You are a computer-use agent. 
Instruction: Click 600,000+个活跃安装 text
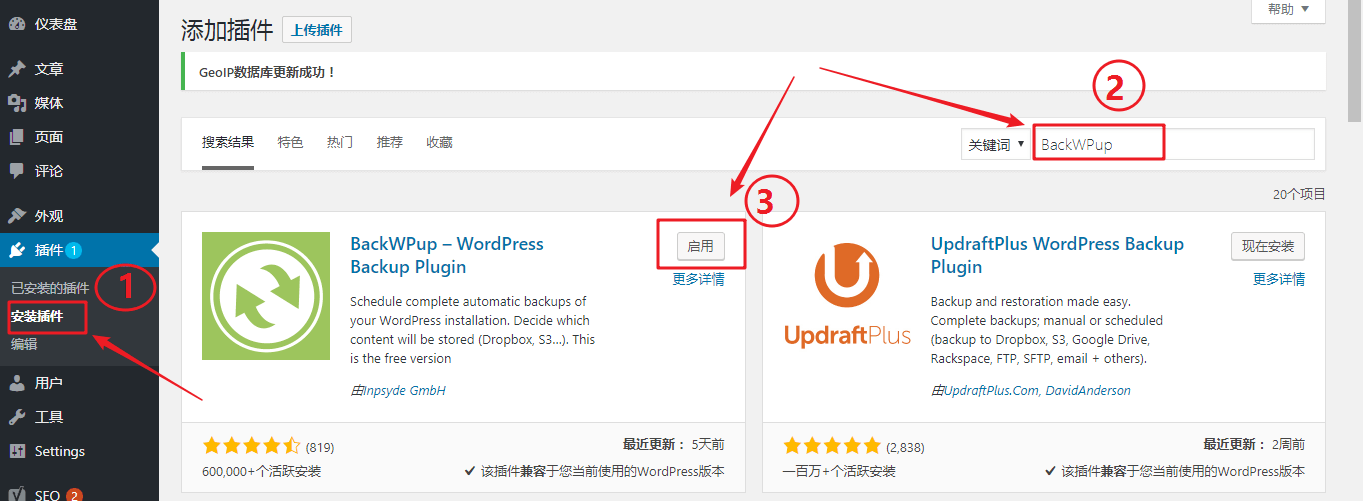click(262, 471)
